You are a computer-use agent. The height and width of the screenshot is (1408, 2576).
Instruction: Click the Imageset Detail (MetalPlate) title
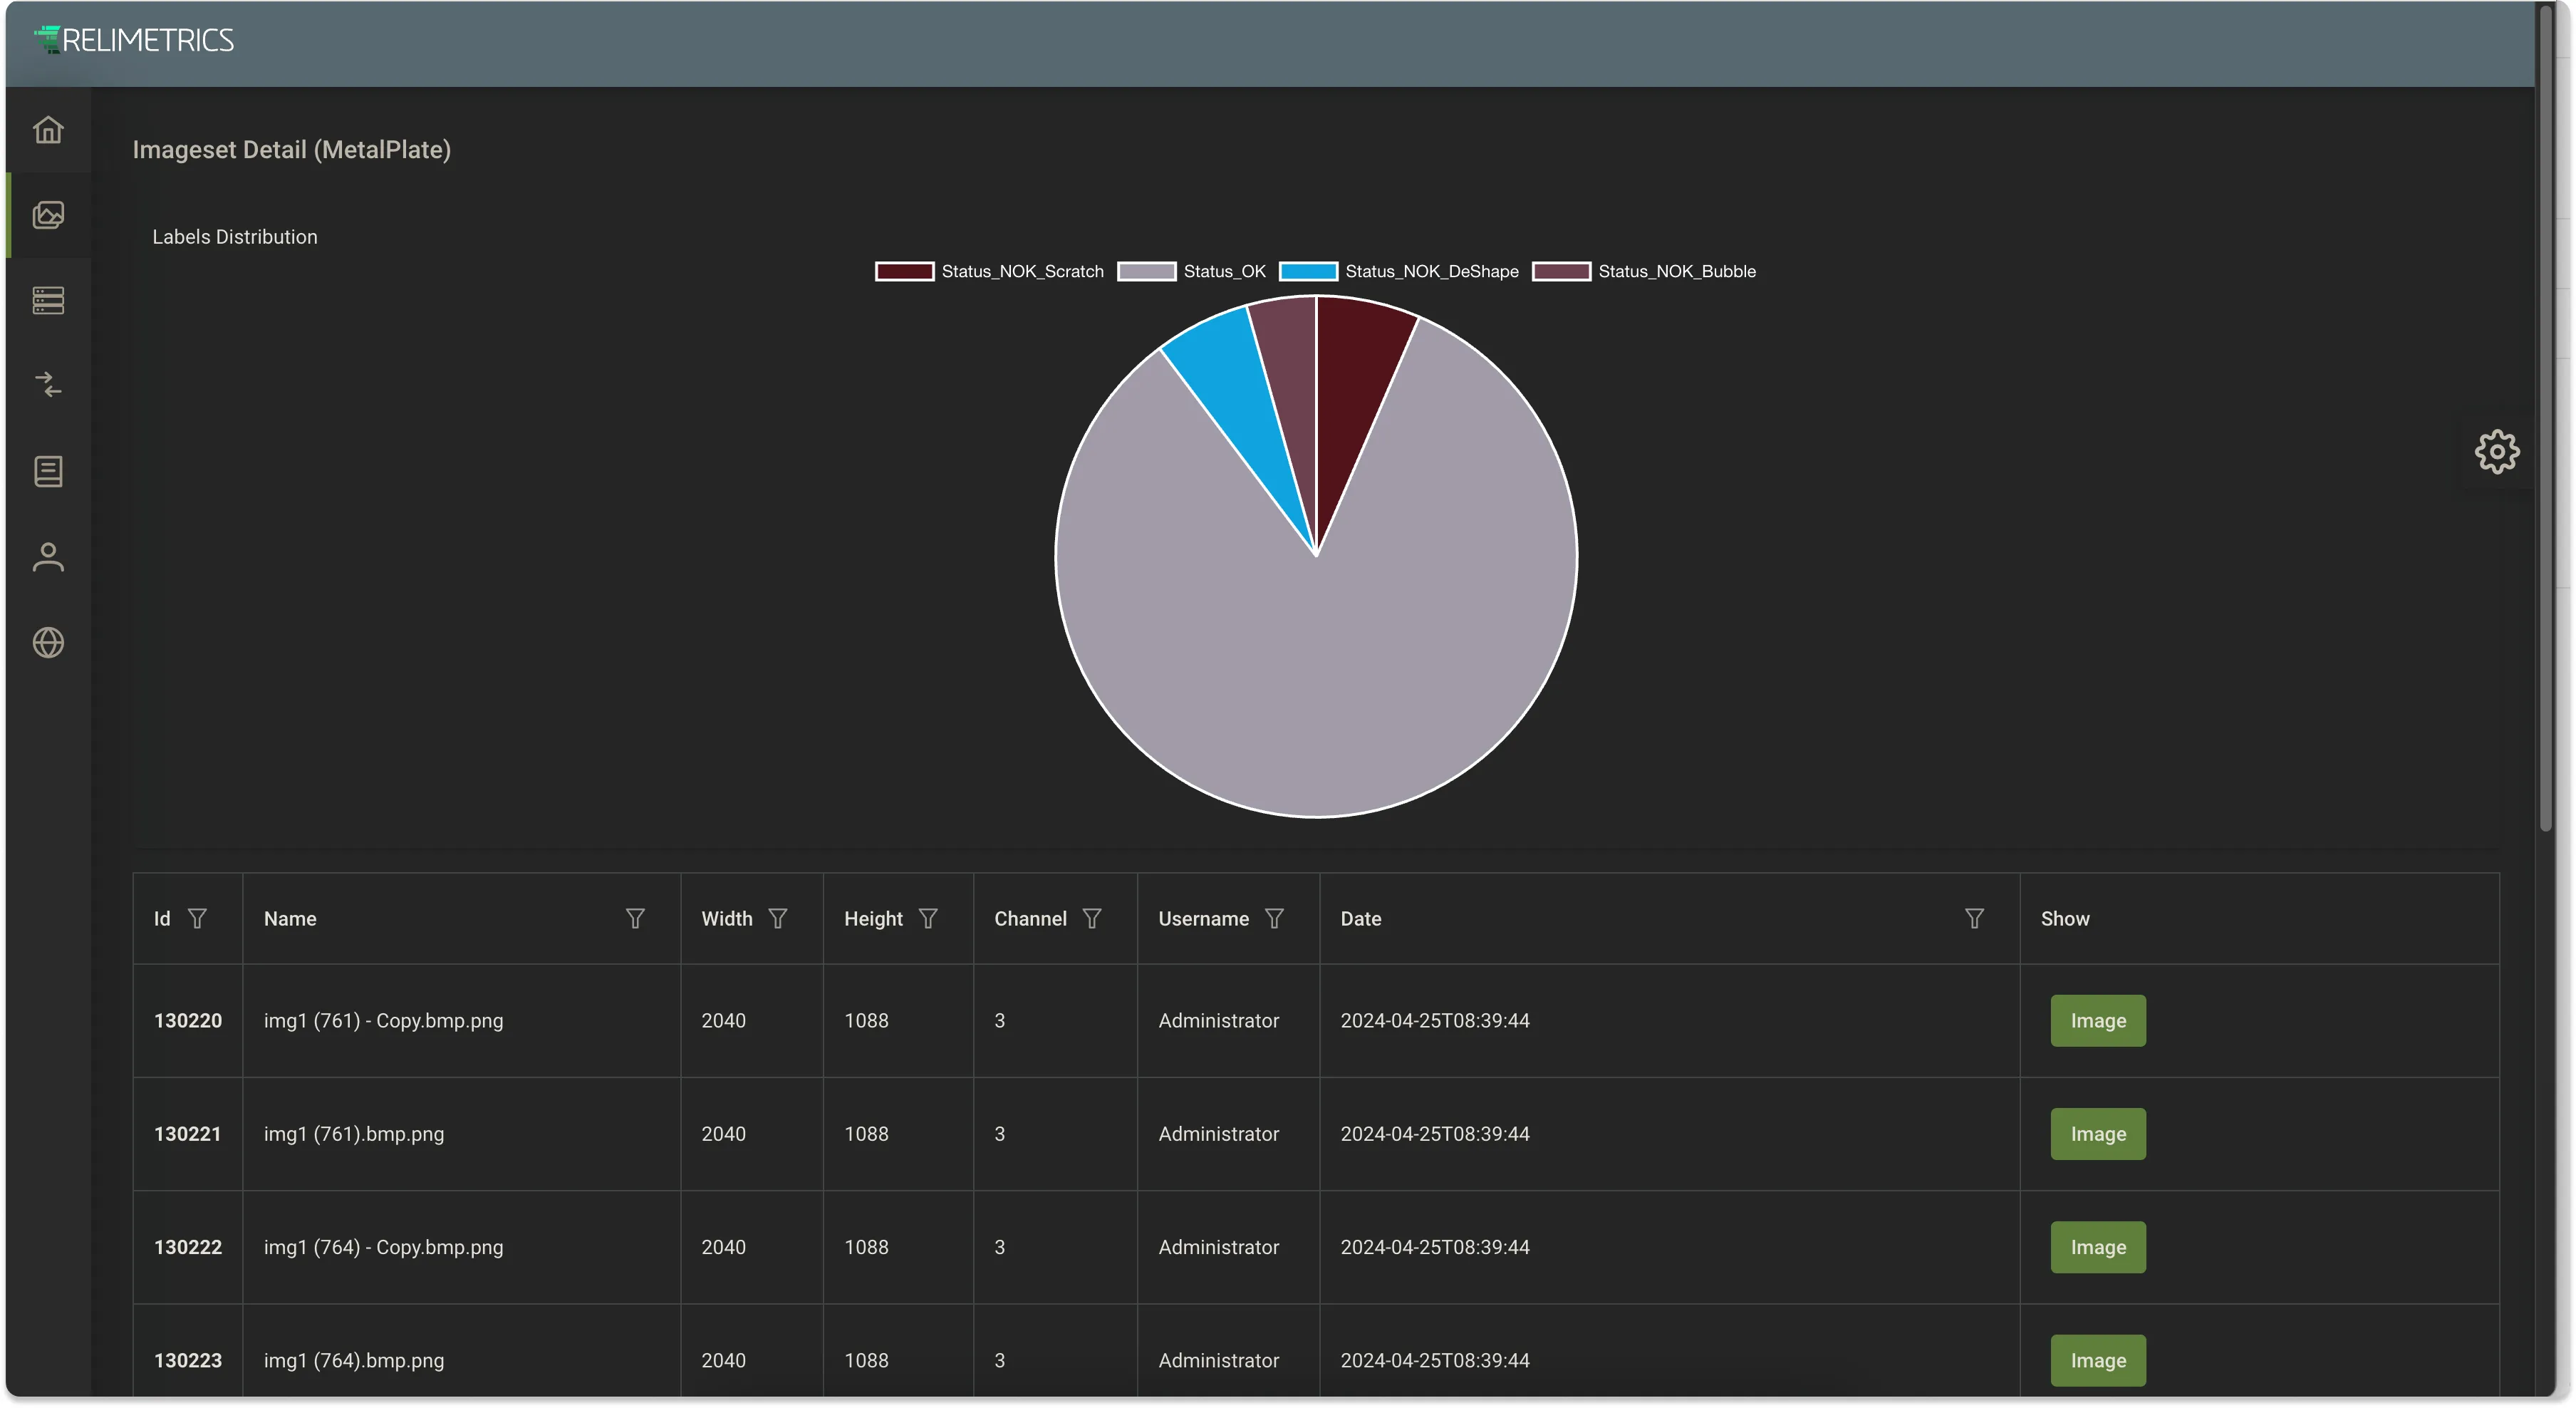pyautogui.click(x=292, y=149)
